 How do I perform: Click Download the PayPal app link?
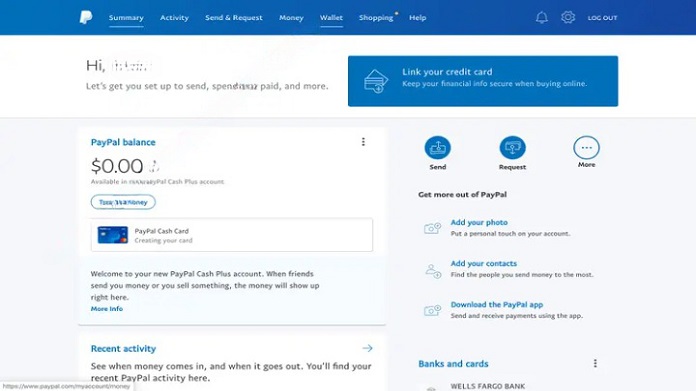coord(497,304)
